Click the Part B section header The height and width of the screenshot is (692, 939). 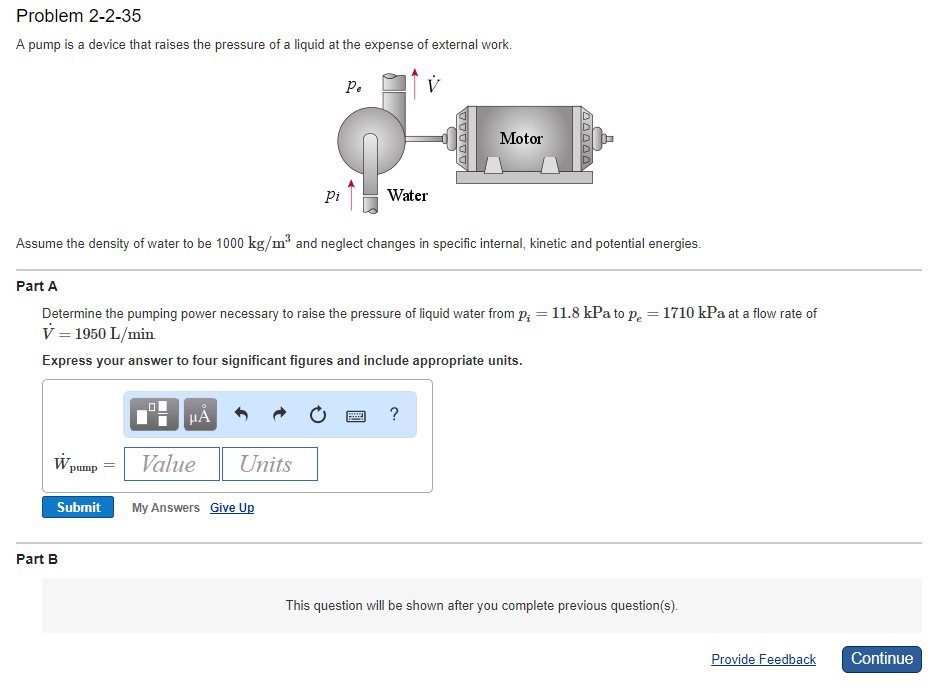(x=33, y=559)
